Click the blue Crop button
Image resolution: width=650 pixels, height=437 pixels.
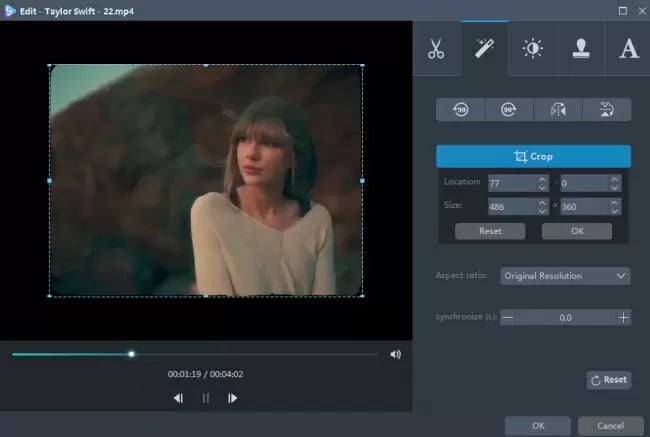(533, 156)
